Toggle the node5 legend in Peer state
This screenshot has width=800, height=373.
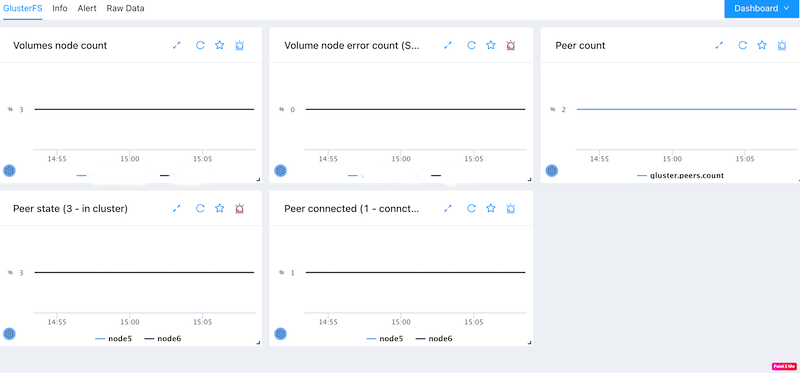pos(114,338)
